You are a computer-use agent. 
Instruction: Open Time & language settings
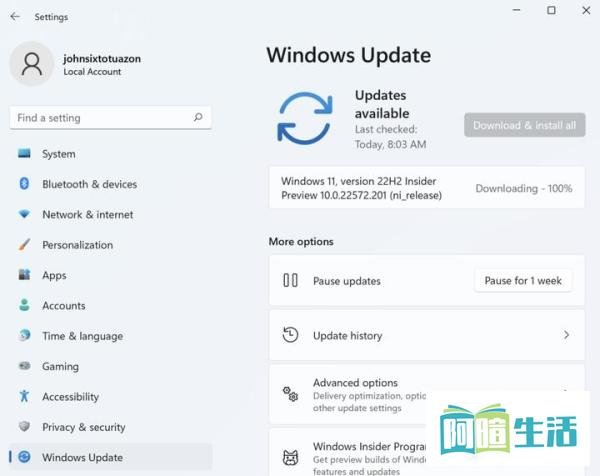111,336
